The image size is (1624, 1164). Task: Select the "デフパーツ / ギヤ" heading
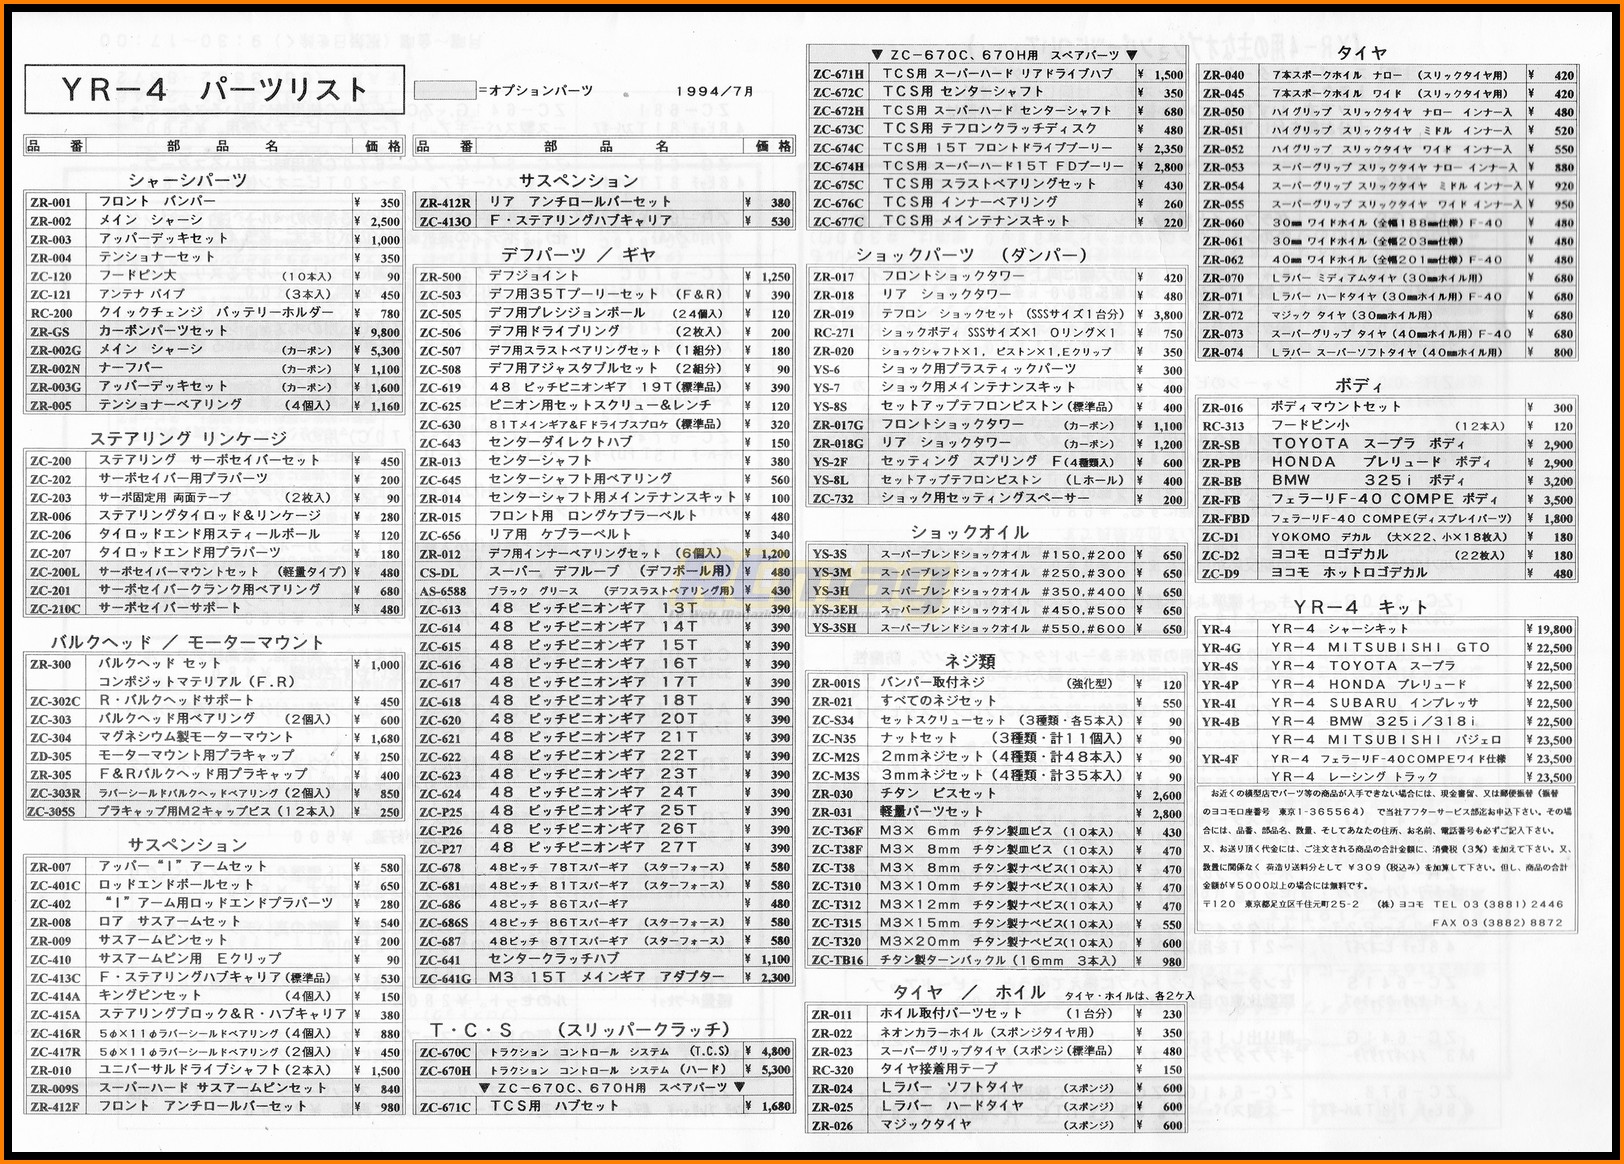578,255
